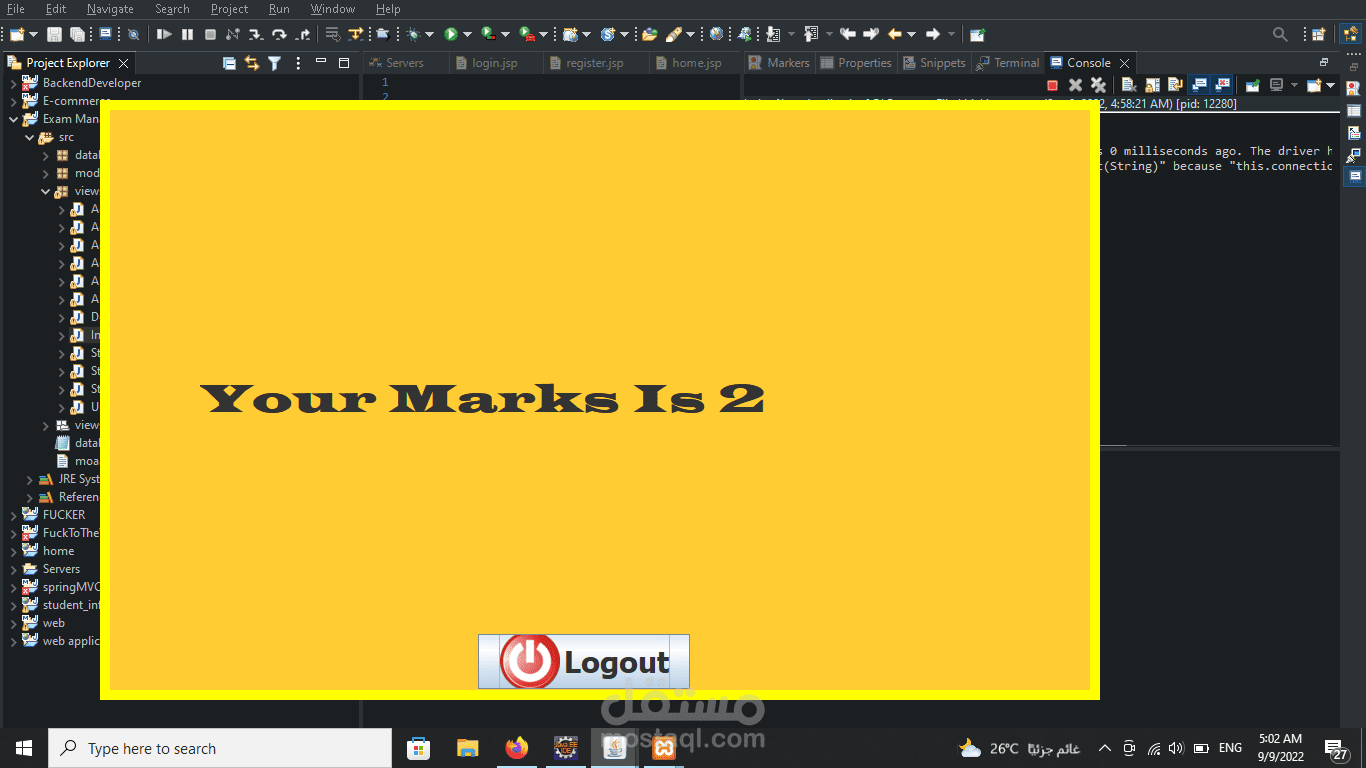Open the Navigate menu
Image resolution: width=1366 pixels, height=768 pixels.
(110, 9)
